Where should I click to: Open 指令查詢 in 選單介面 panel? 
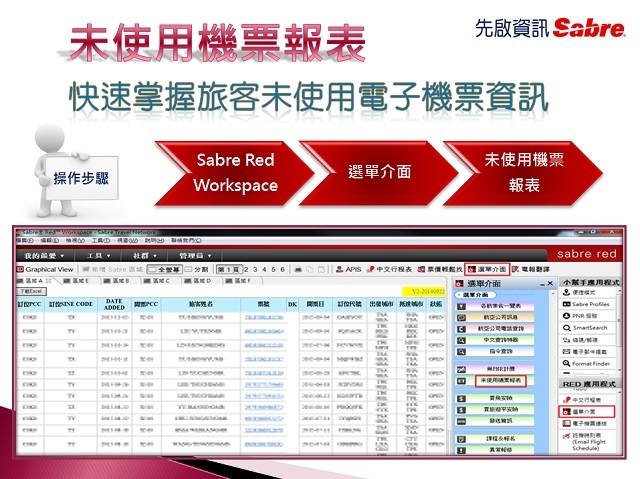[x=495, y=351]
